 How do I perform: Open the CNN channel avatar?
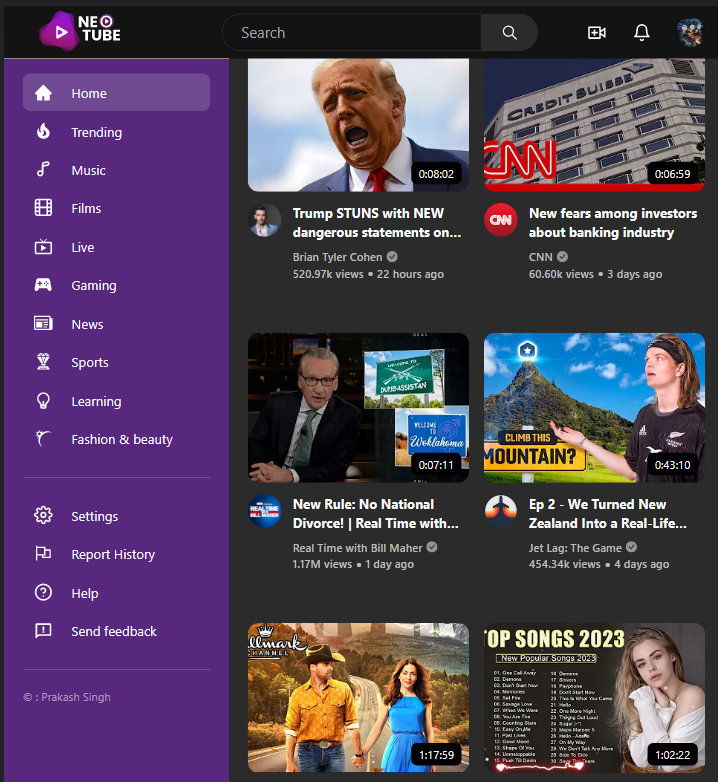(x=501, y=220)
